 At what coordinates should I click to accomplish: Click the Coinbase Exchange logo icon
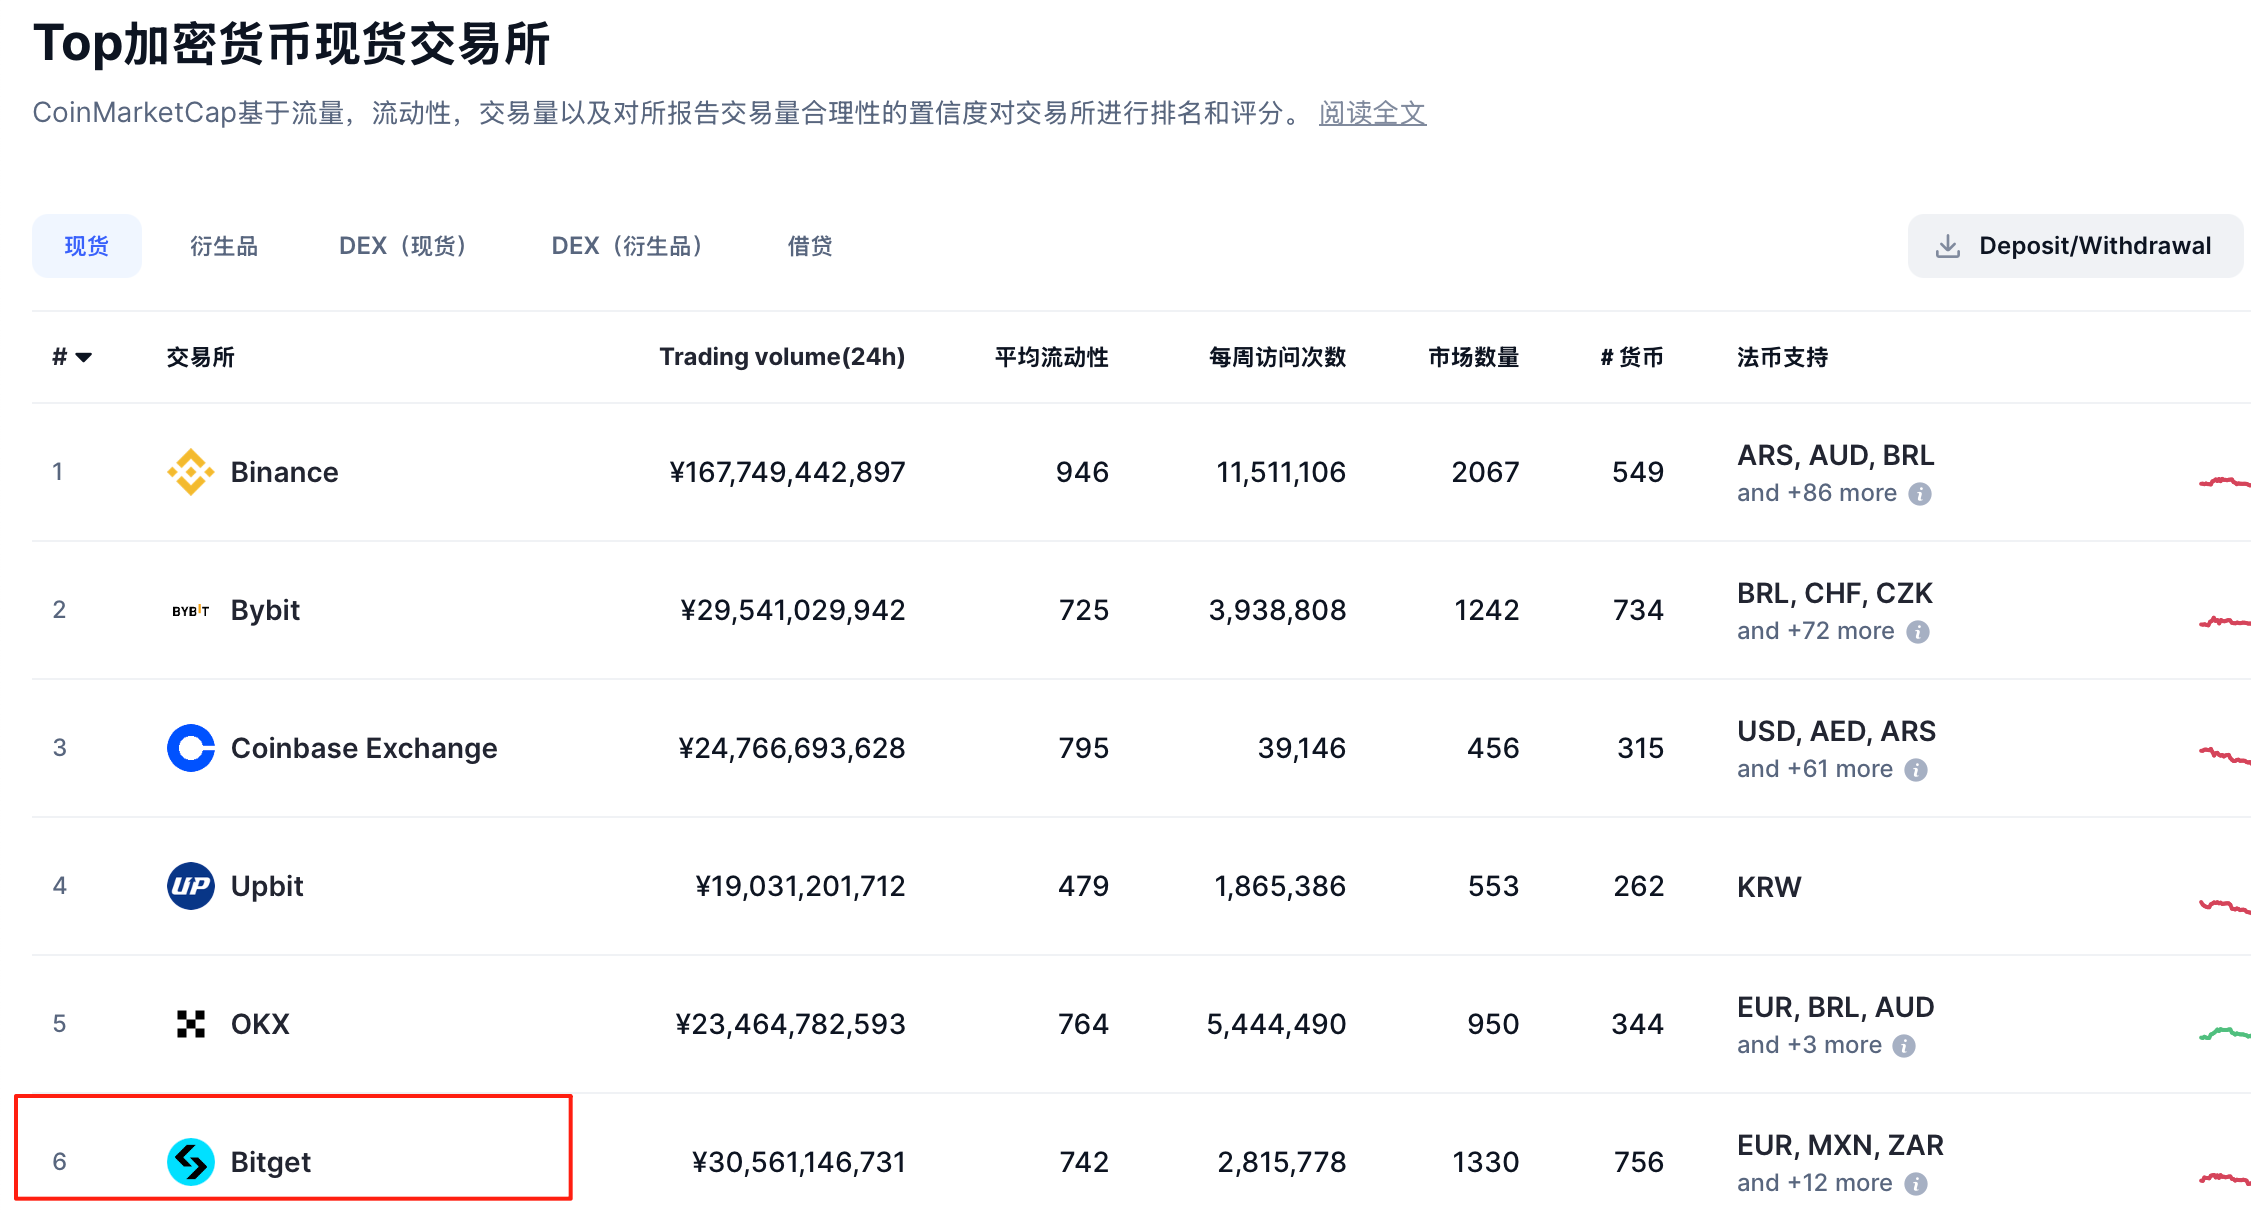coord(190,748)
